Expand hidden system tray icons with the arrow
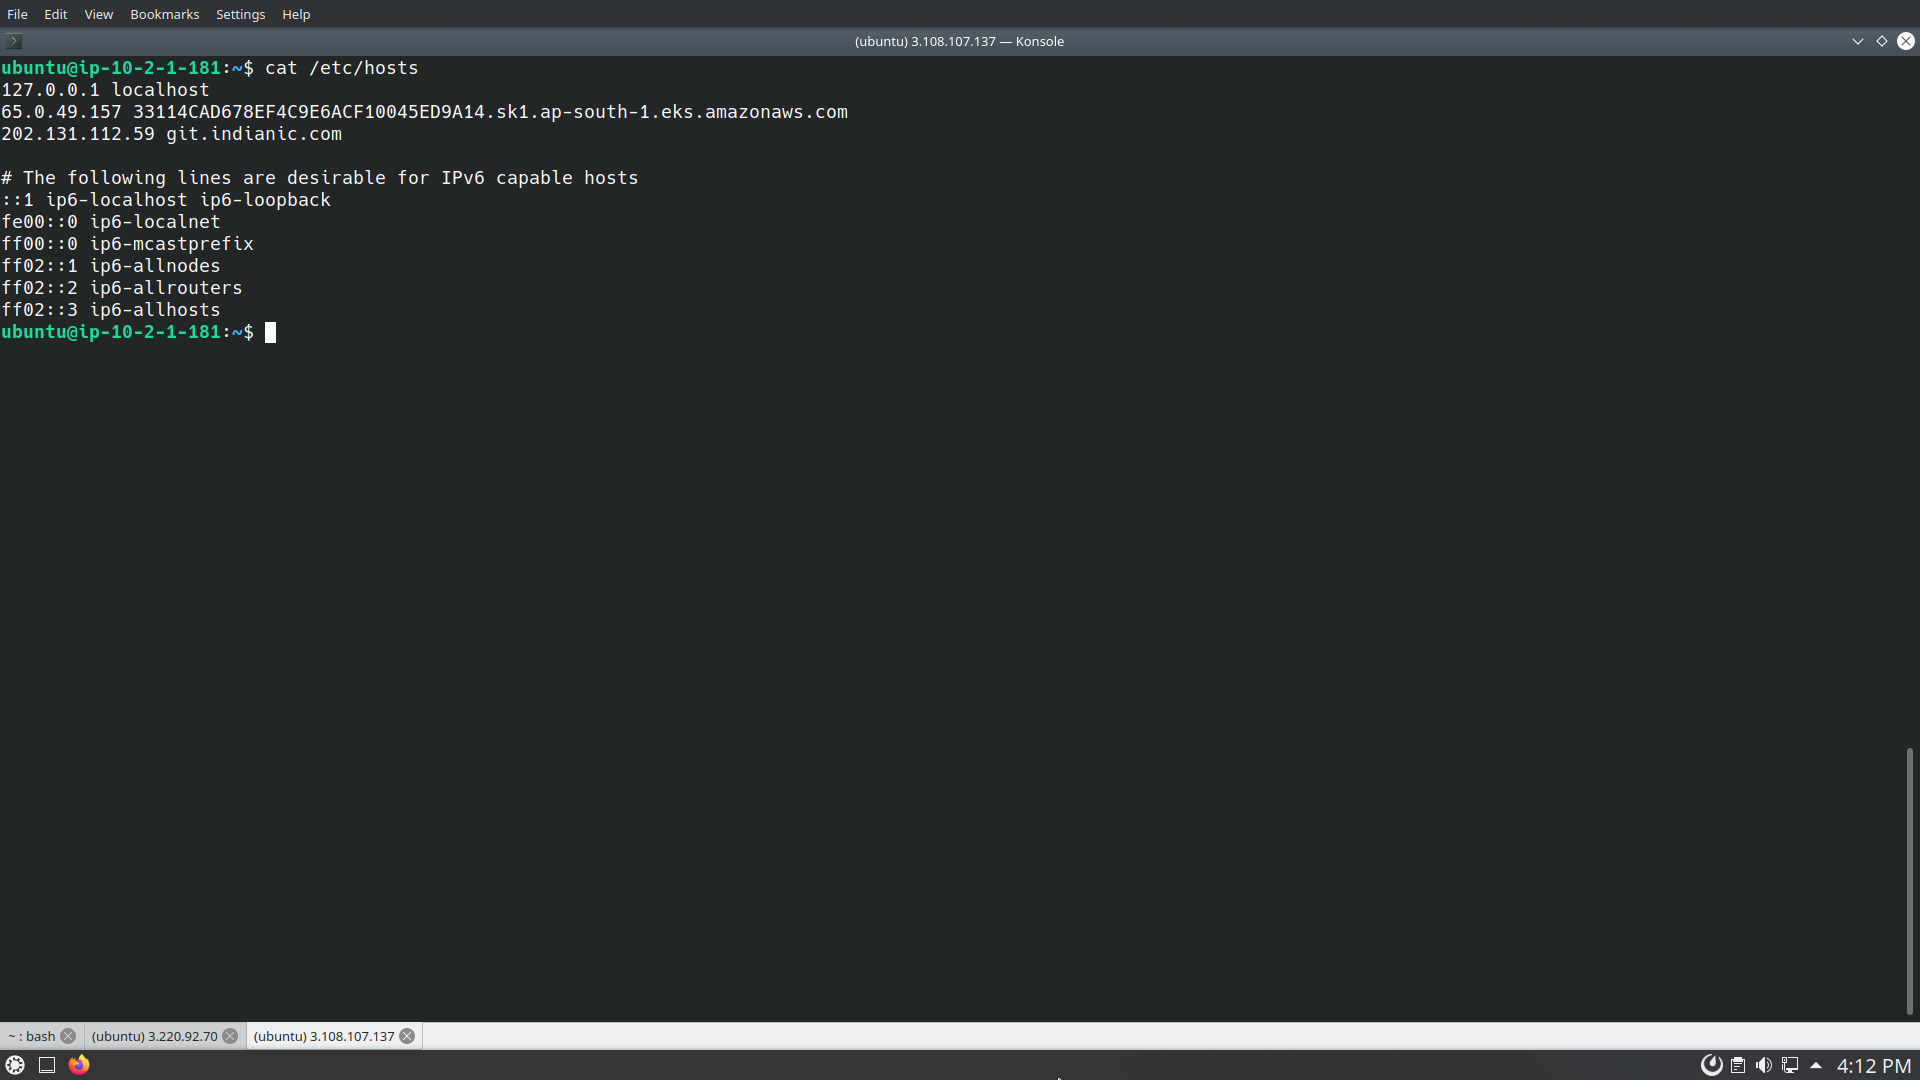 click(x=1814, y=1065)
